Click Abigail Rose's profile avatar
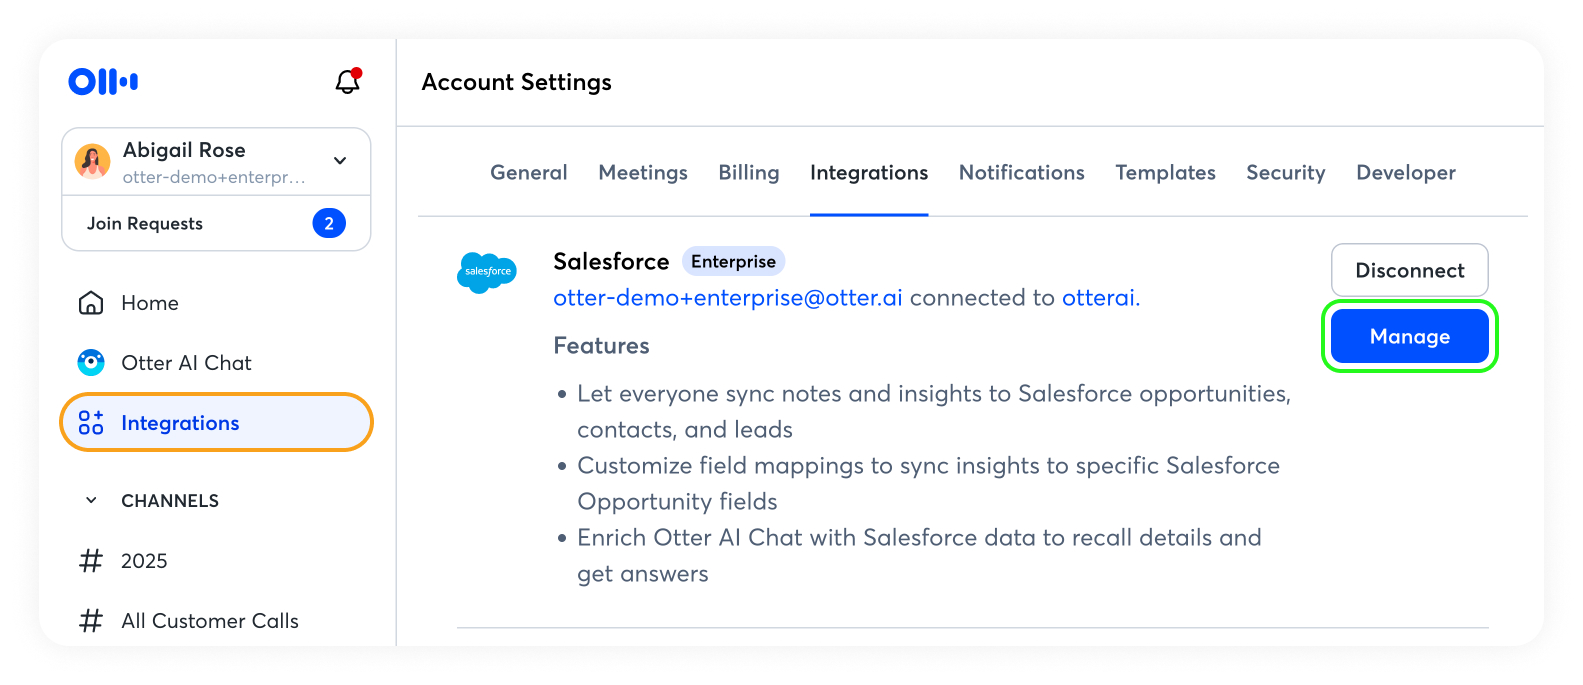This screenshot has width=1583, height=685. [x=93, y=161]
